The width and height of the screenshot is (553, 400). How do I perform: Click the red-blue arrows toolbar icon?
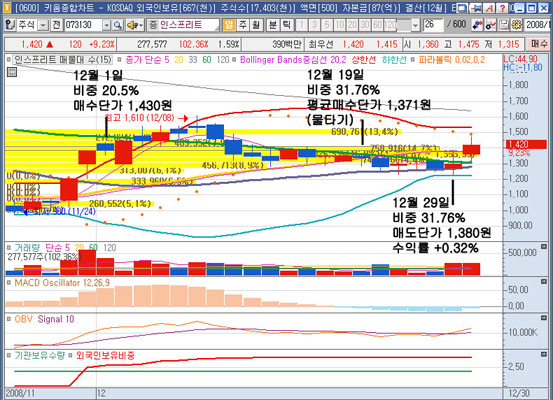[477, 25]
